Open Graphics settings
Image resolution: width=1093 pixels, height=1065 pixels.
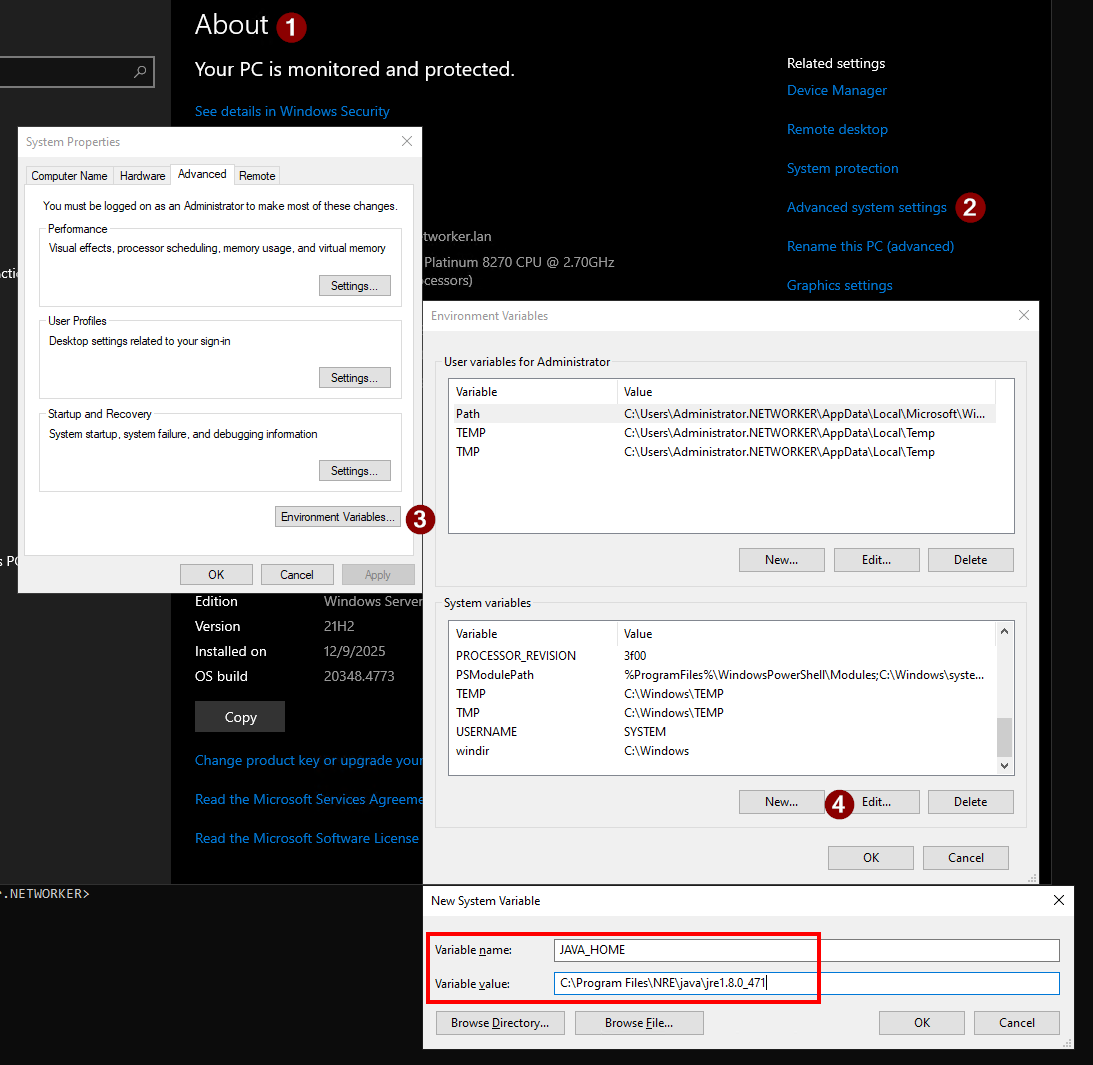pos(839,285)
